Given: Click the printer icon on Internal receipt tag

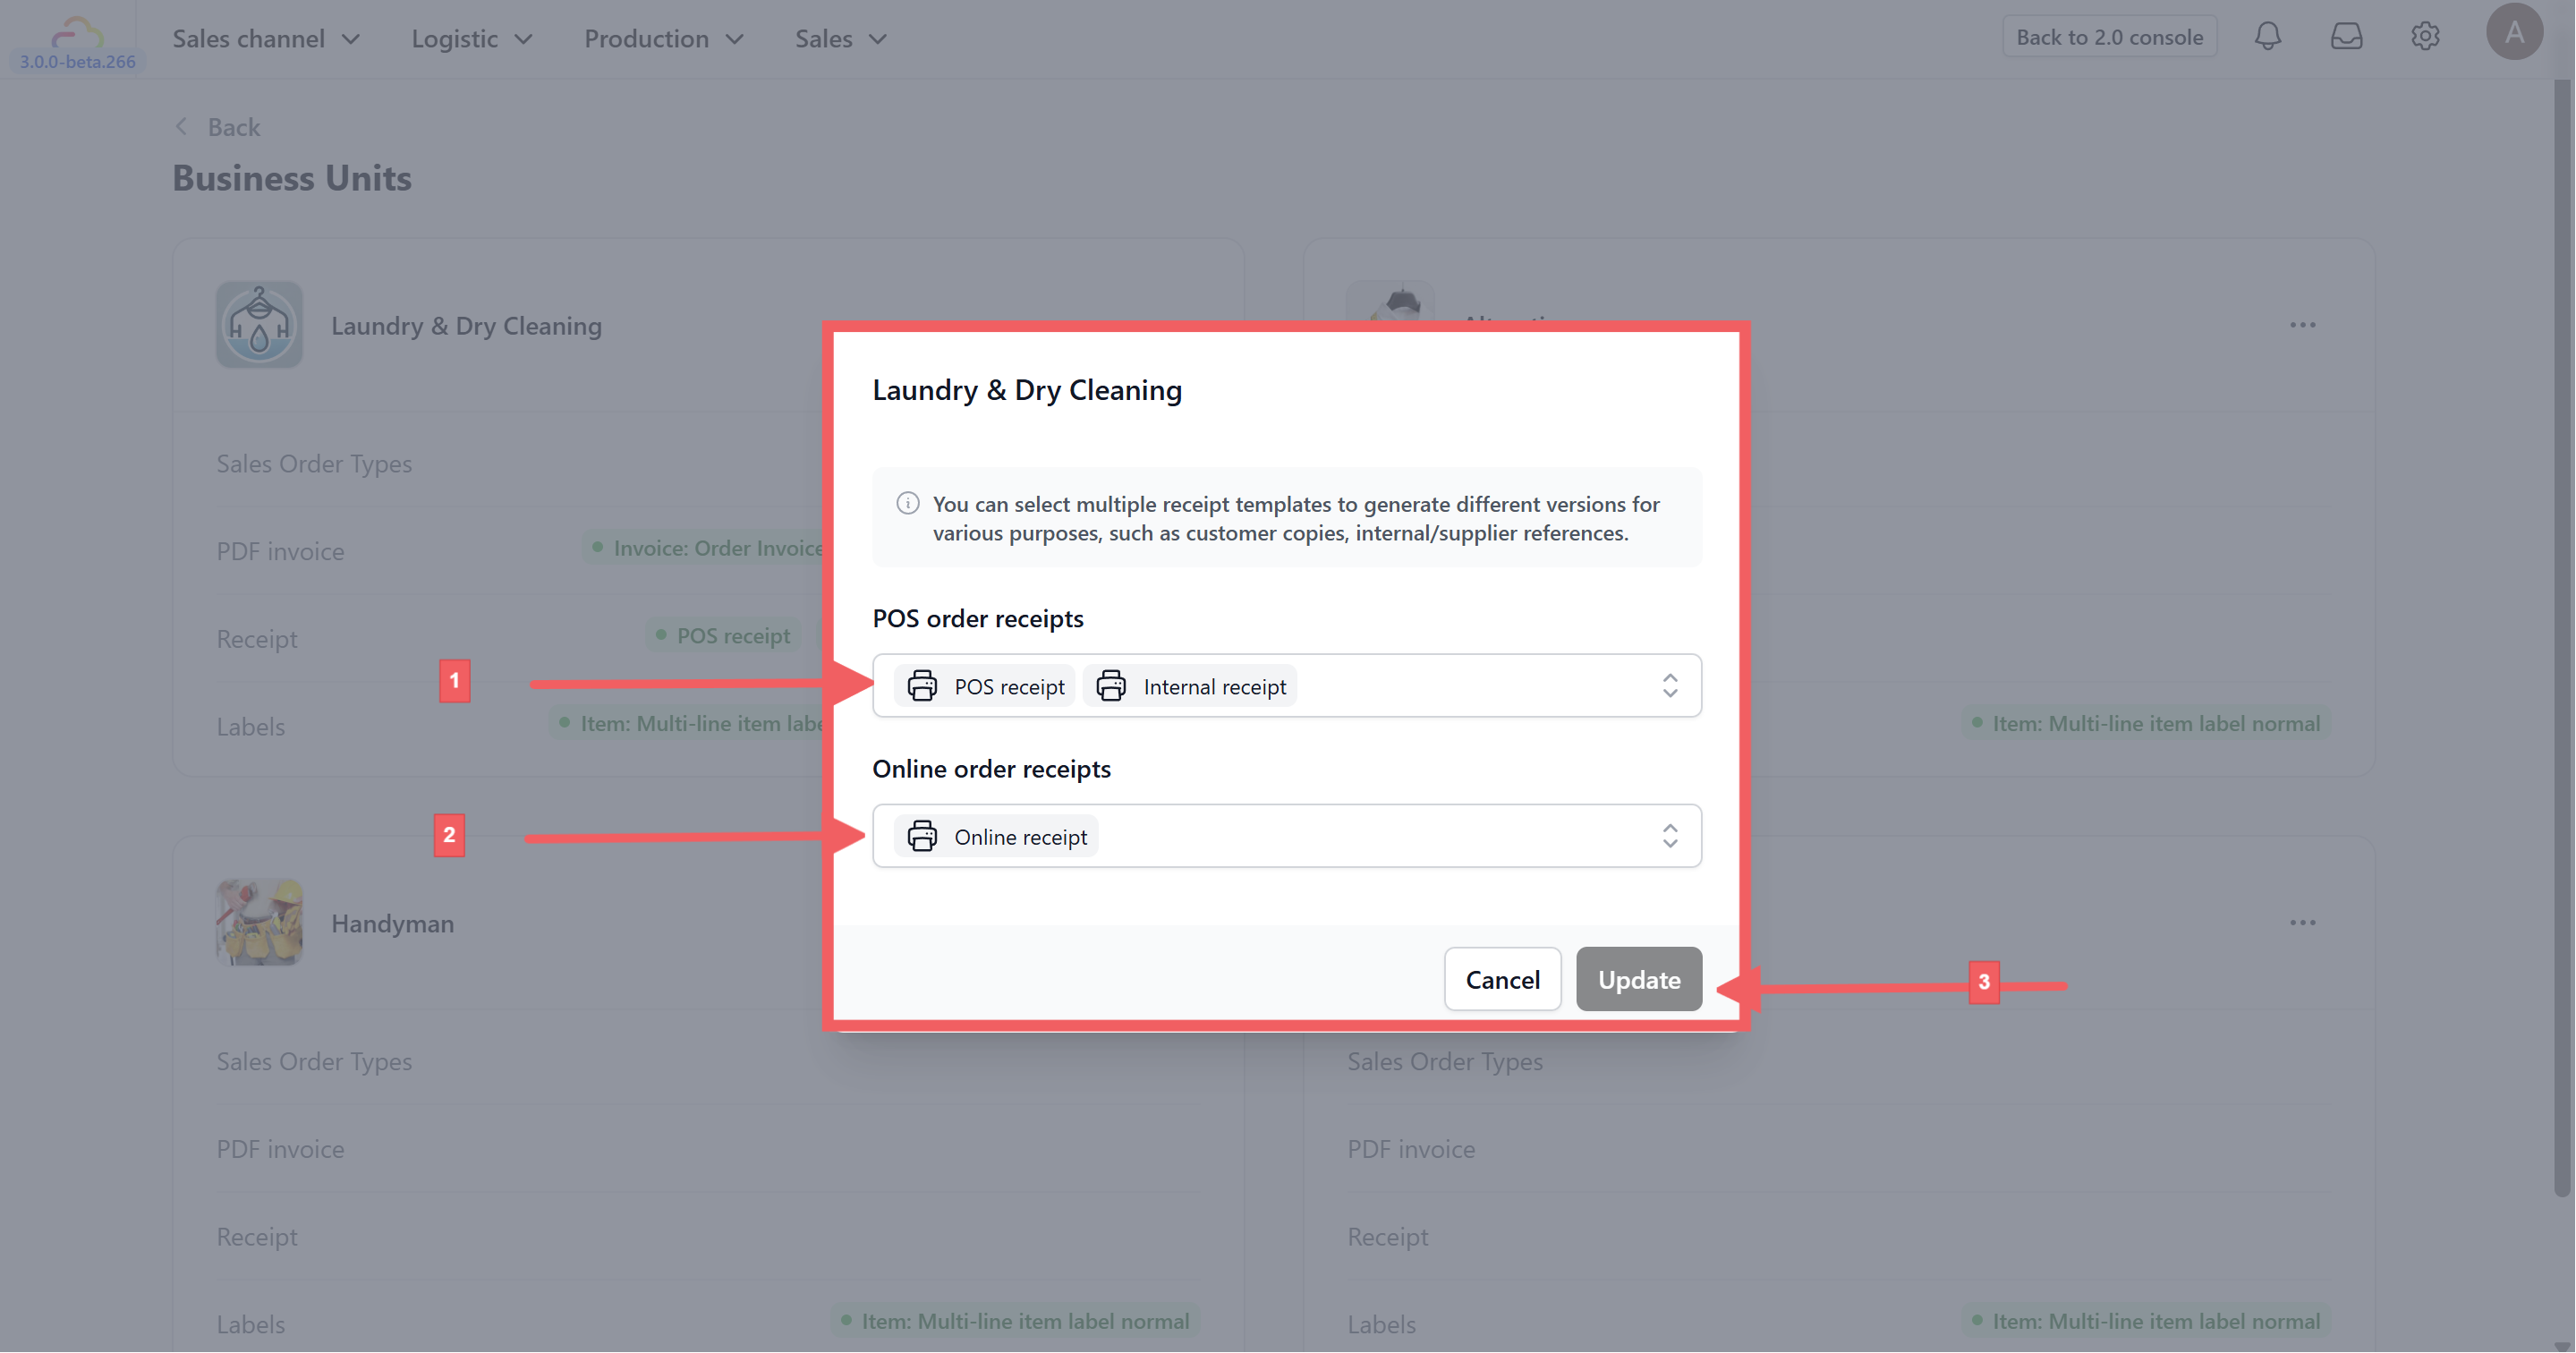Looking at the screenshot, I should point(1111,686).
